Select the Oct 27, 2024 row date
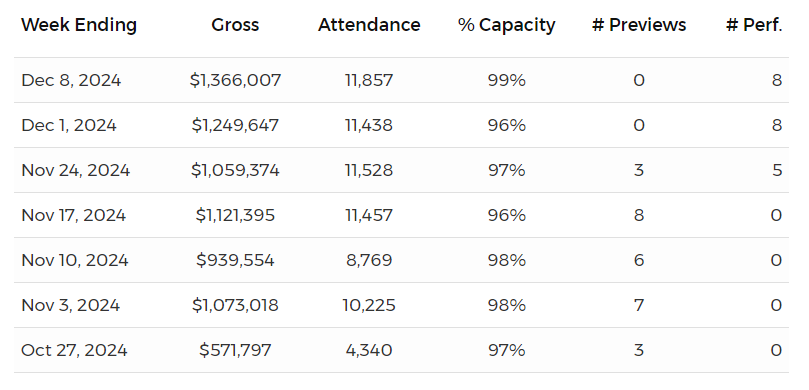The height and width of the screenshot is (390, 809). coord(74,350)
